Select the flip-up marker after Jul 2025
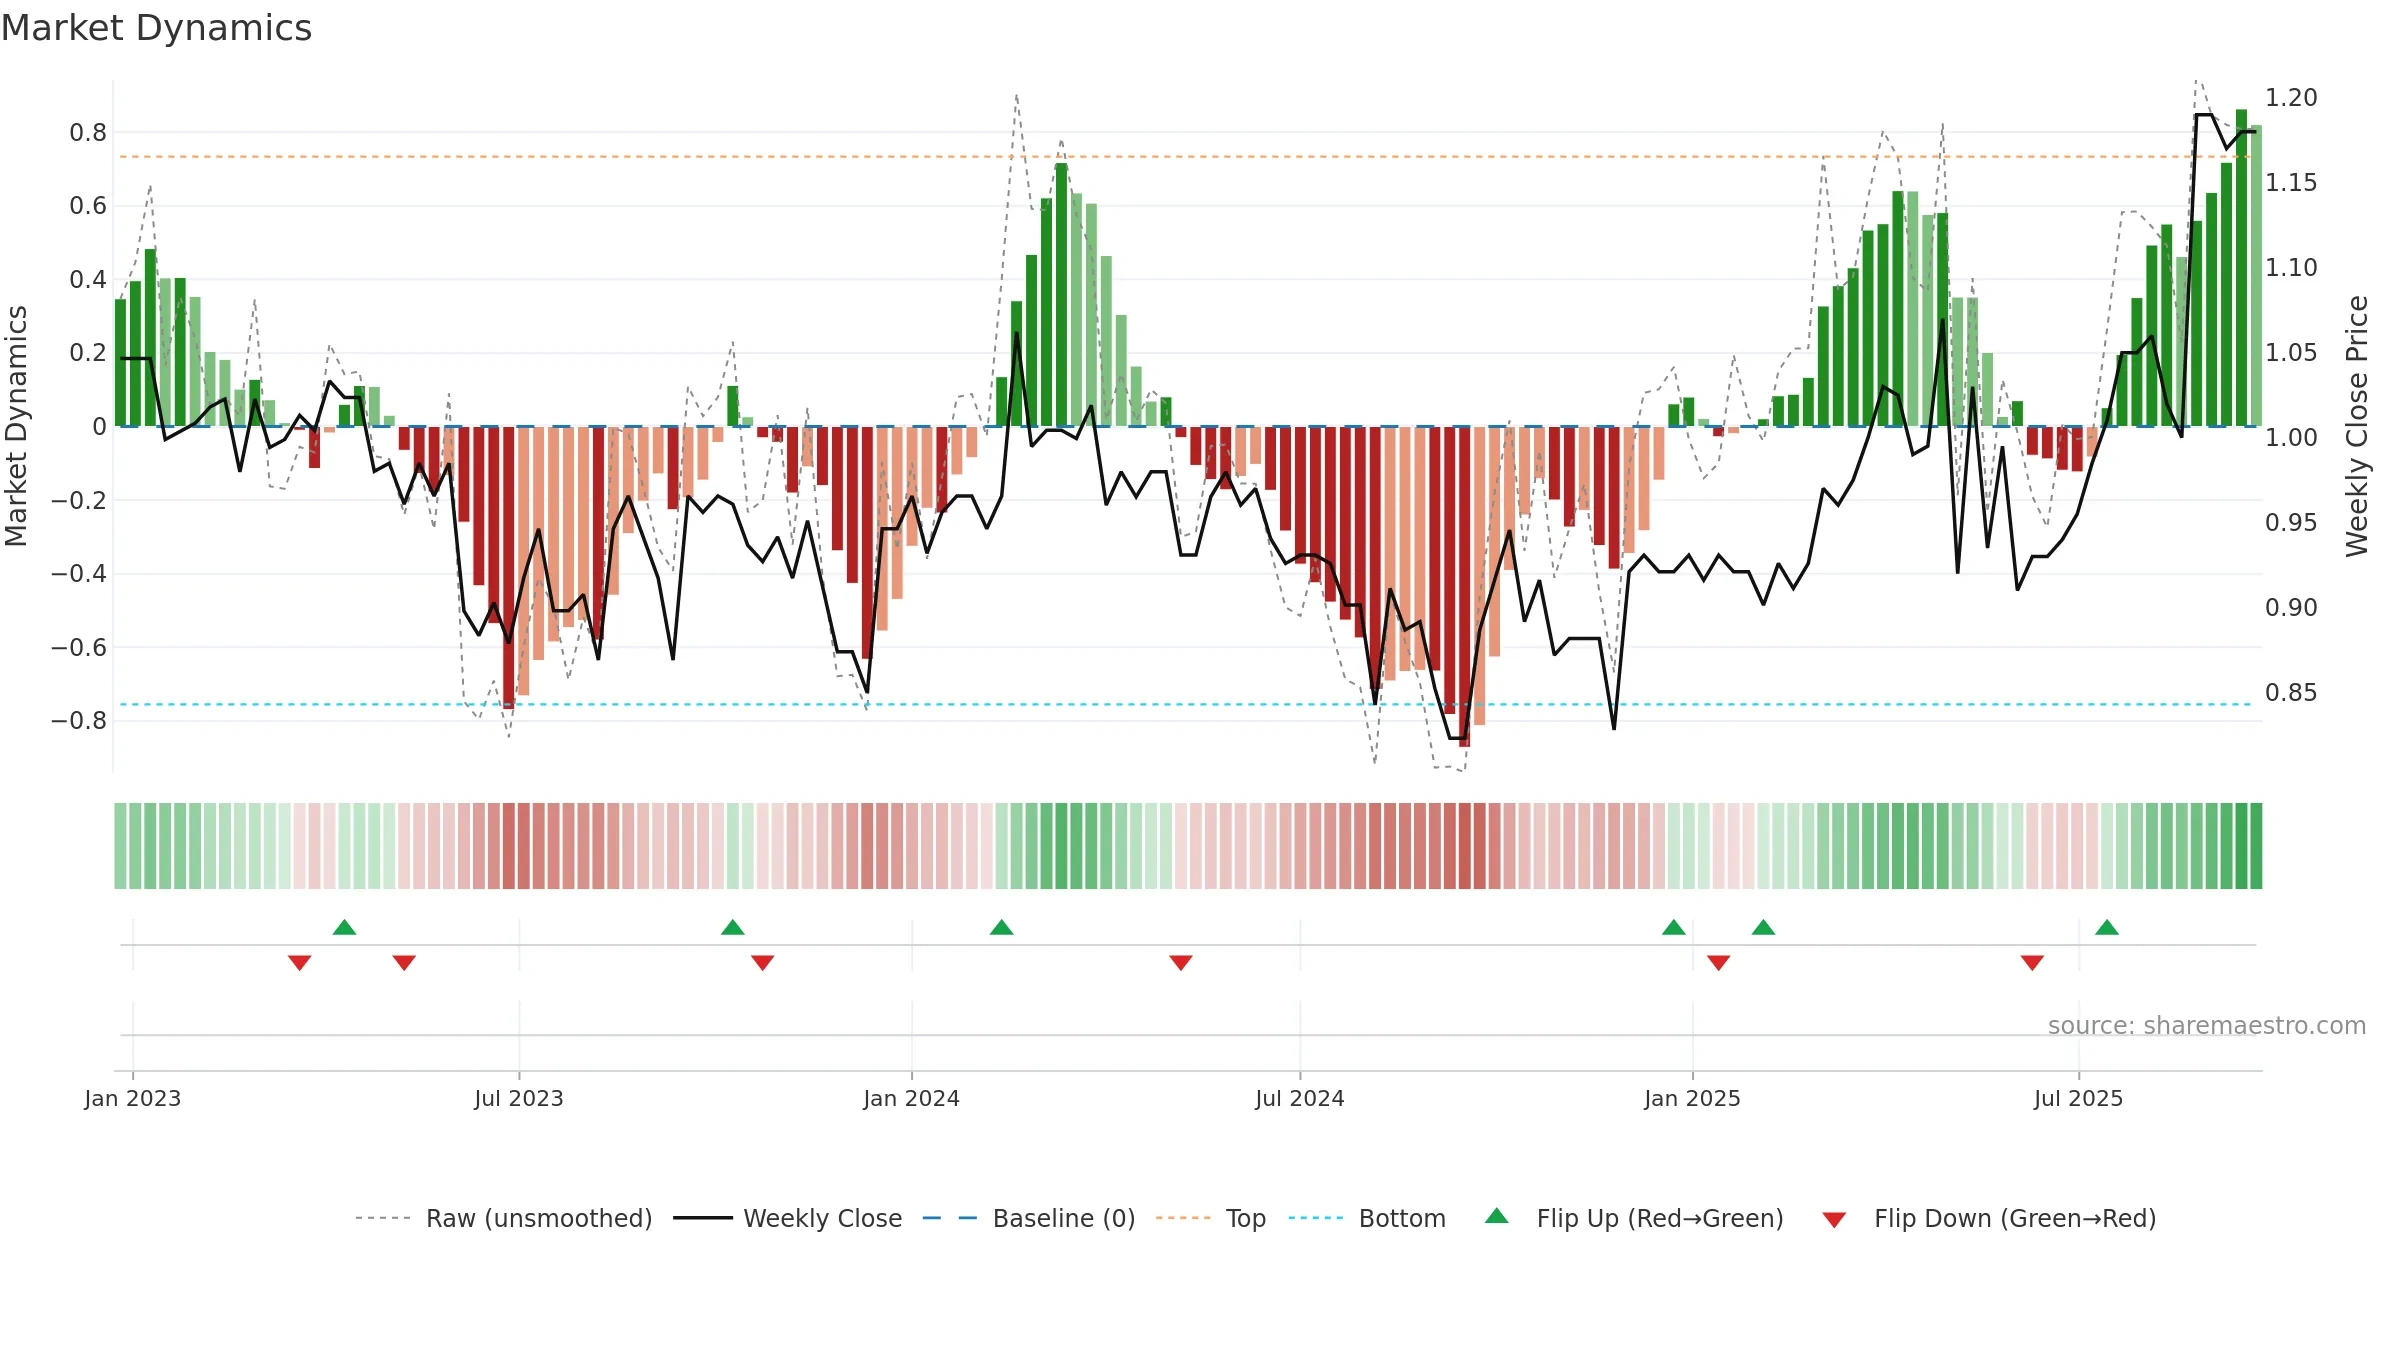This screenshot has height=1350, width=2400. [2107, 927]
